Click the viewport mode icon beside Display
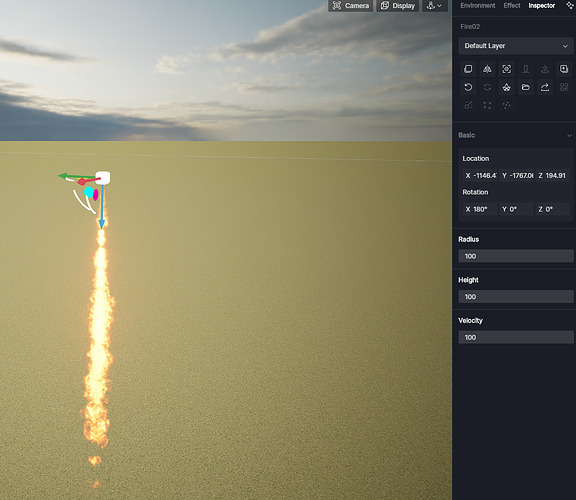The image size is (576, 500). tap(435, 6)
